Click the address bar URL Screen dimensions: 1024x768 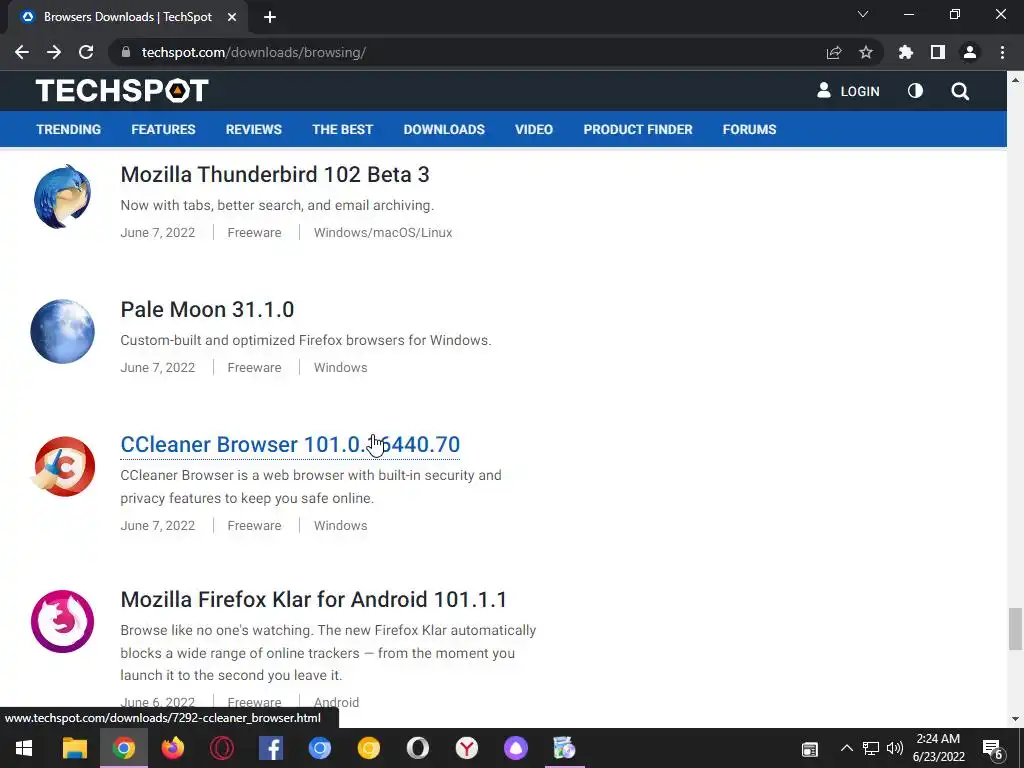pos(253,52)
